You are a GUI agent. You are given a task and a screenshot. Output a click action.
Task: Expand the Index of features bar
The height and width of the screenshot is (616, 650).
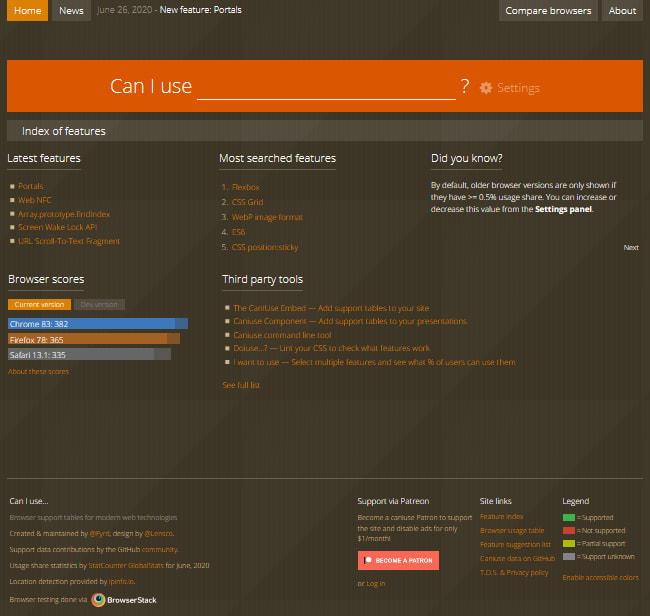[x=325, y=131]
